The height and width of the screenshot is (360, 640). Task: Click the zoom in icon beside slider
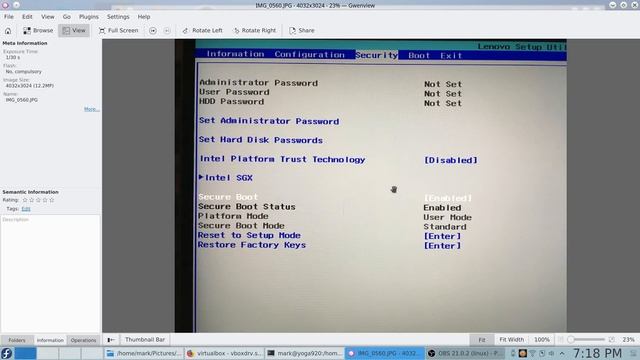611,340
